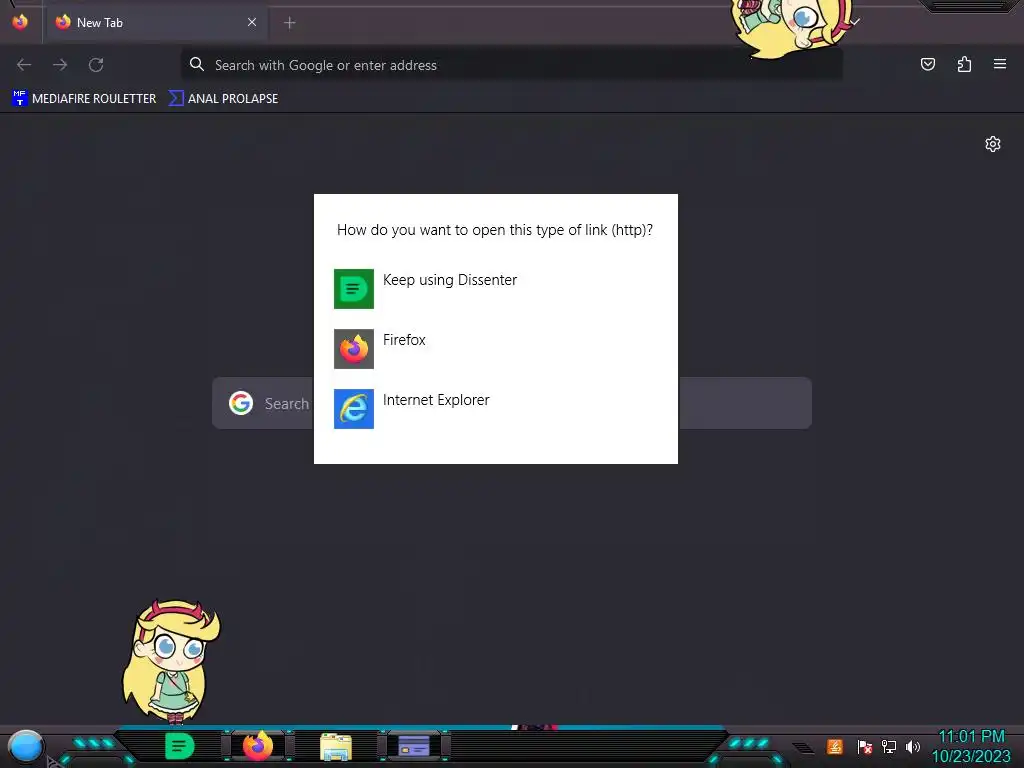This screenshot has height=768, width=1024.
Task: Open new tab page personalize gear
Action: (x=993, y=144)
